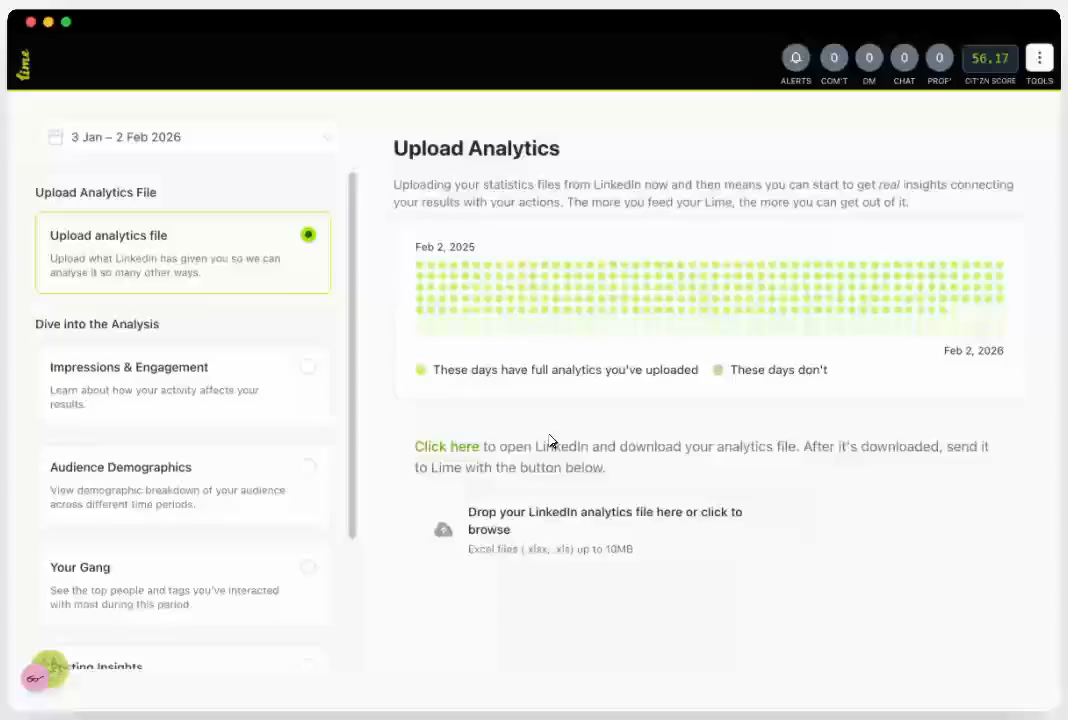
Task: Click the Lime logo
Action: click(x=24, y=65)
